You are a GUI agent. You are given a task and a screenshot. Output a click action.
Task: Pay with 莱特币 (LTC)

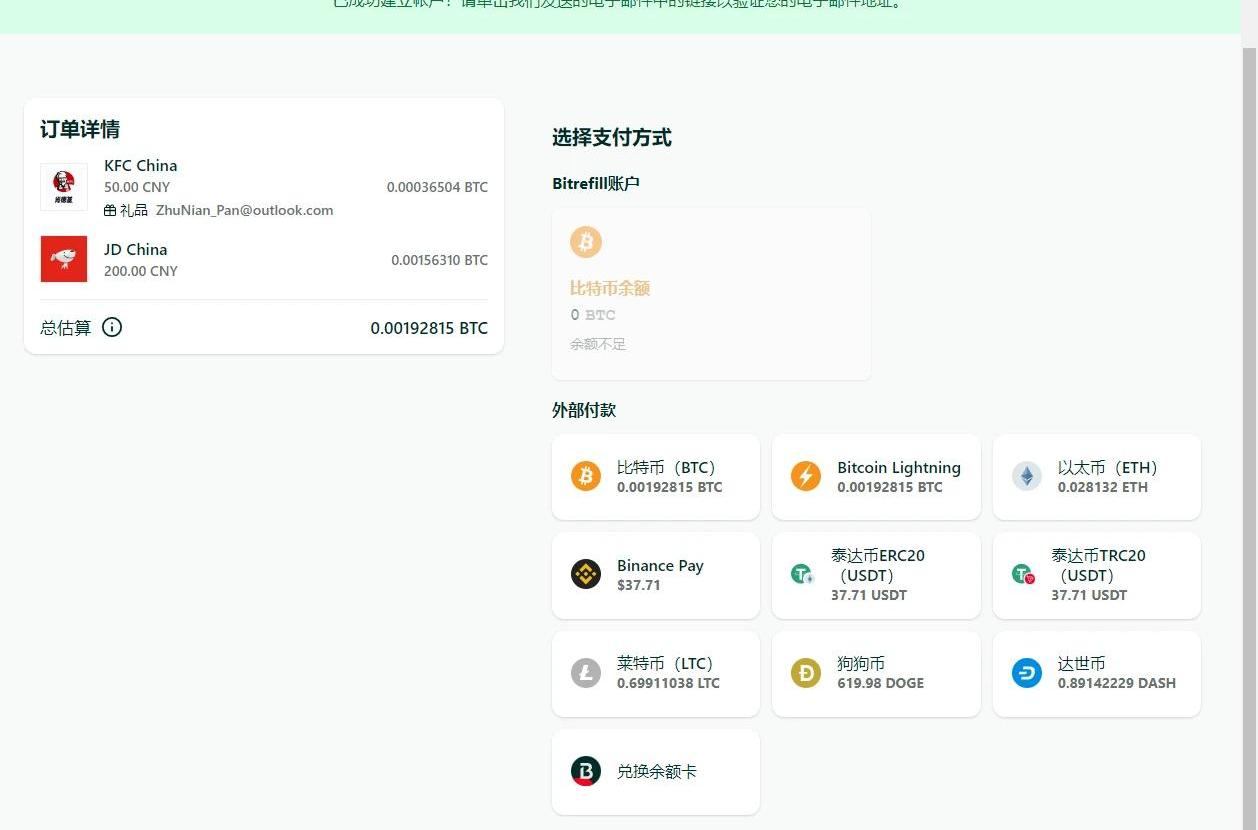[656, 674]
